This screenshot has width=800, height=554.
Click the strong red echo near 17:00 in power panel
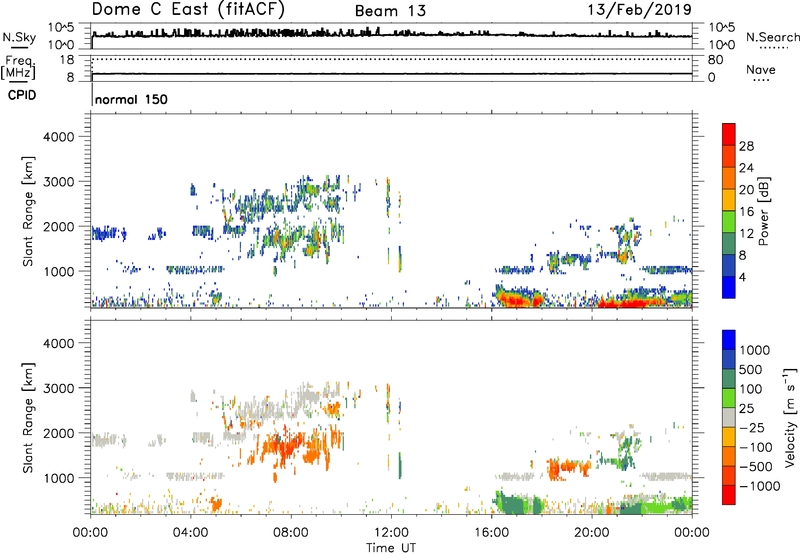pos(516,299)
